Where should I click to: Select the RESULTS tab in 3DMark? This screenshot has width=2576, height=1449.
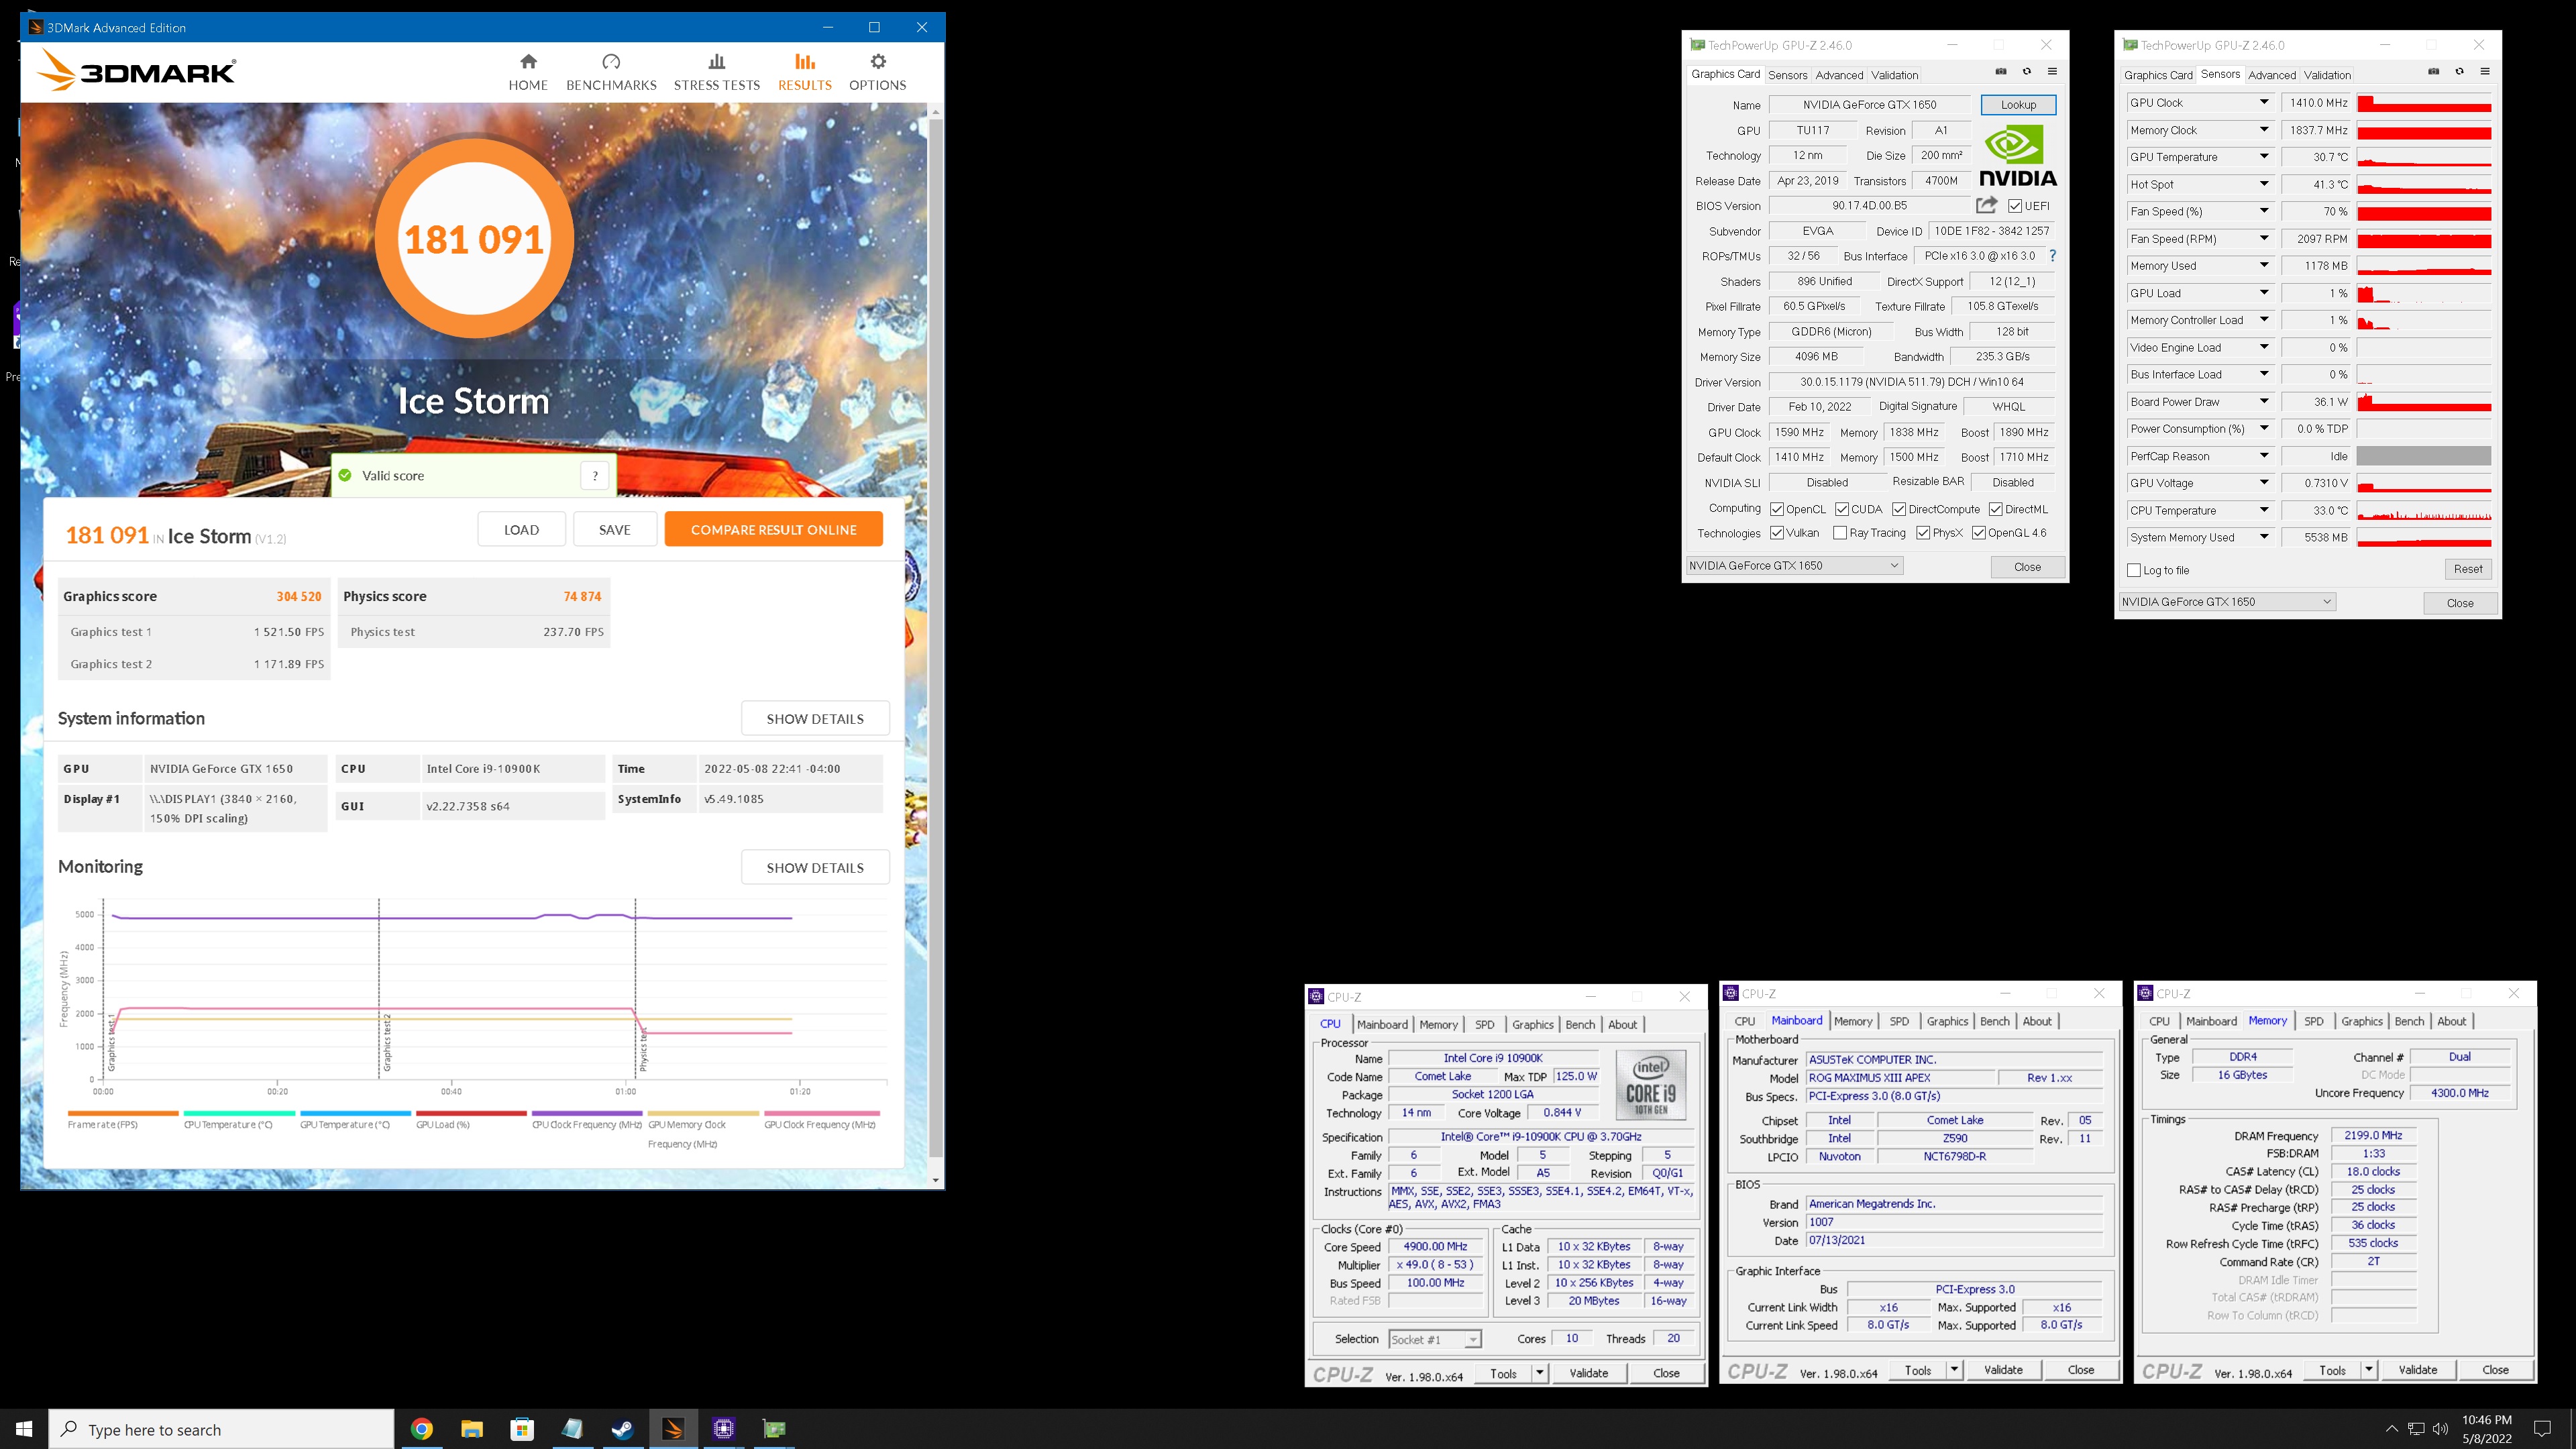tap(804, 72)
